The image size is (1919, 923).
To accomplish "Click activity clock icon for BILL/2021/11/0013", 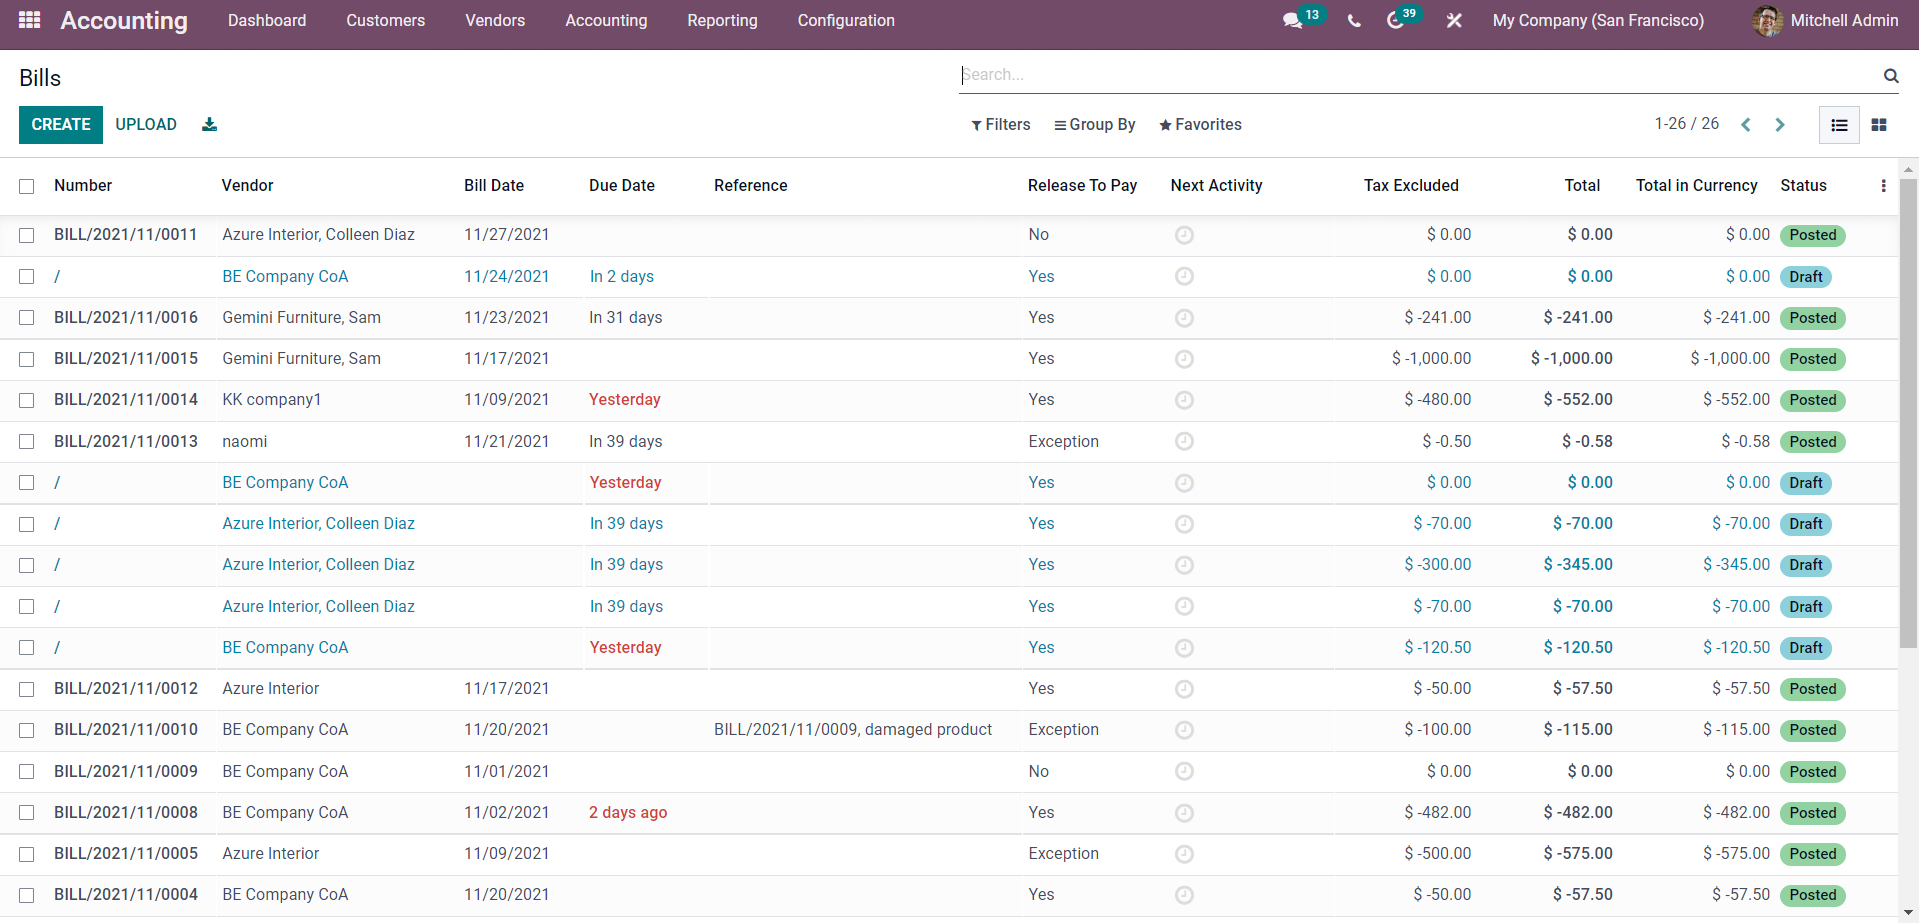I will (x=1184, y=441).
